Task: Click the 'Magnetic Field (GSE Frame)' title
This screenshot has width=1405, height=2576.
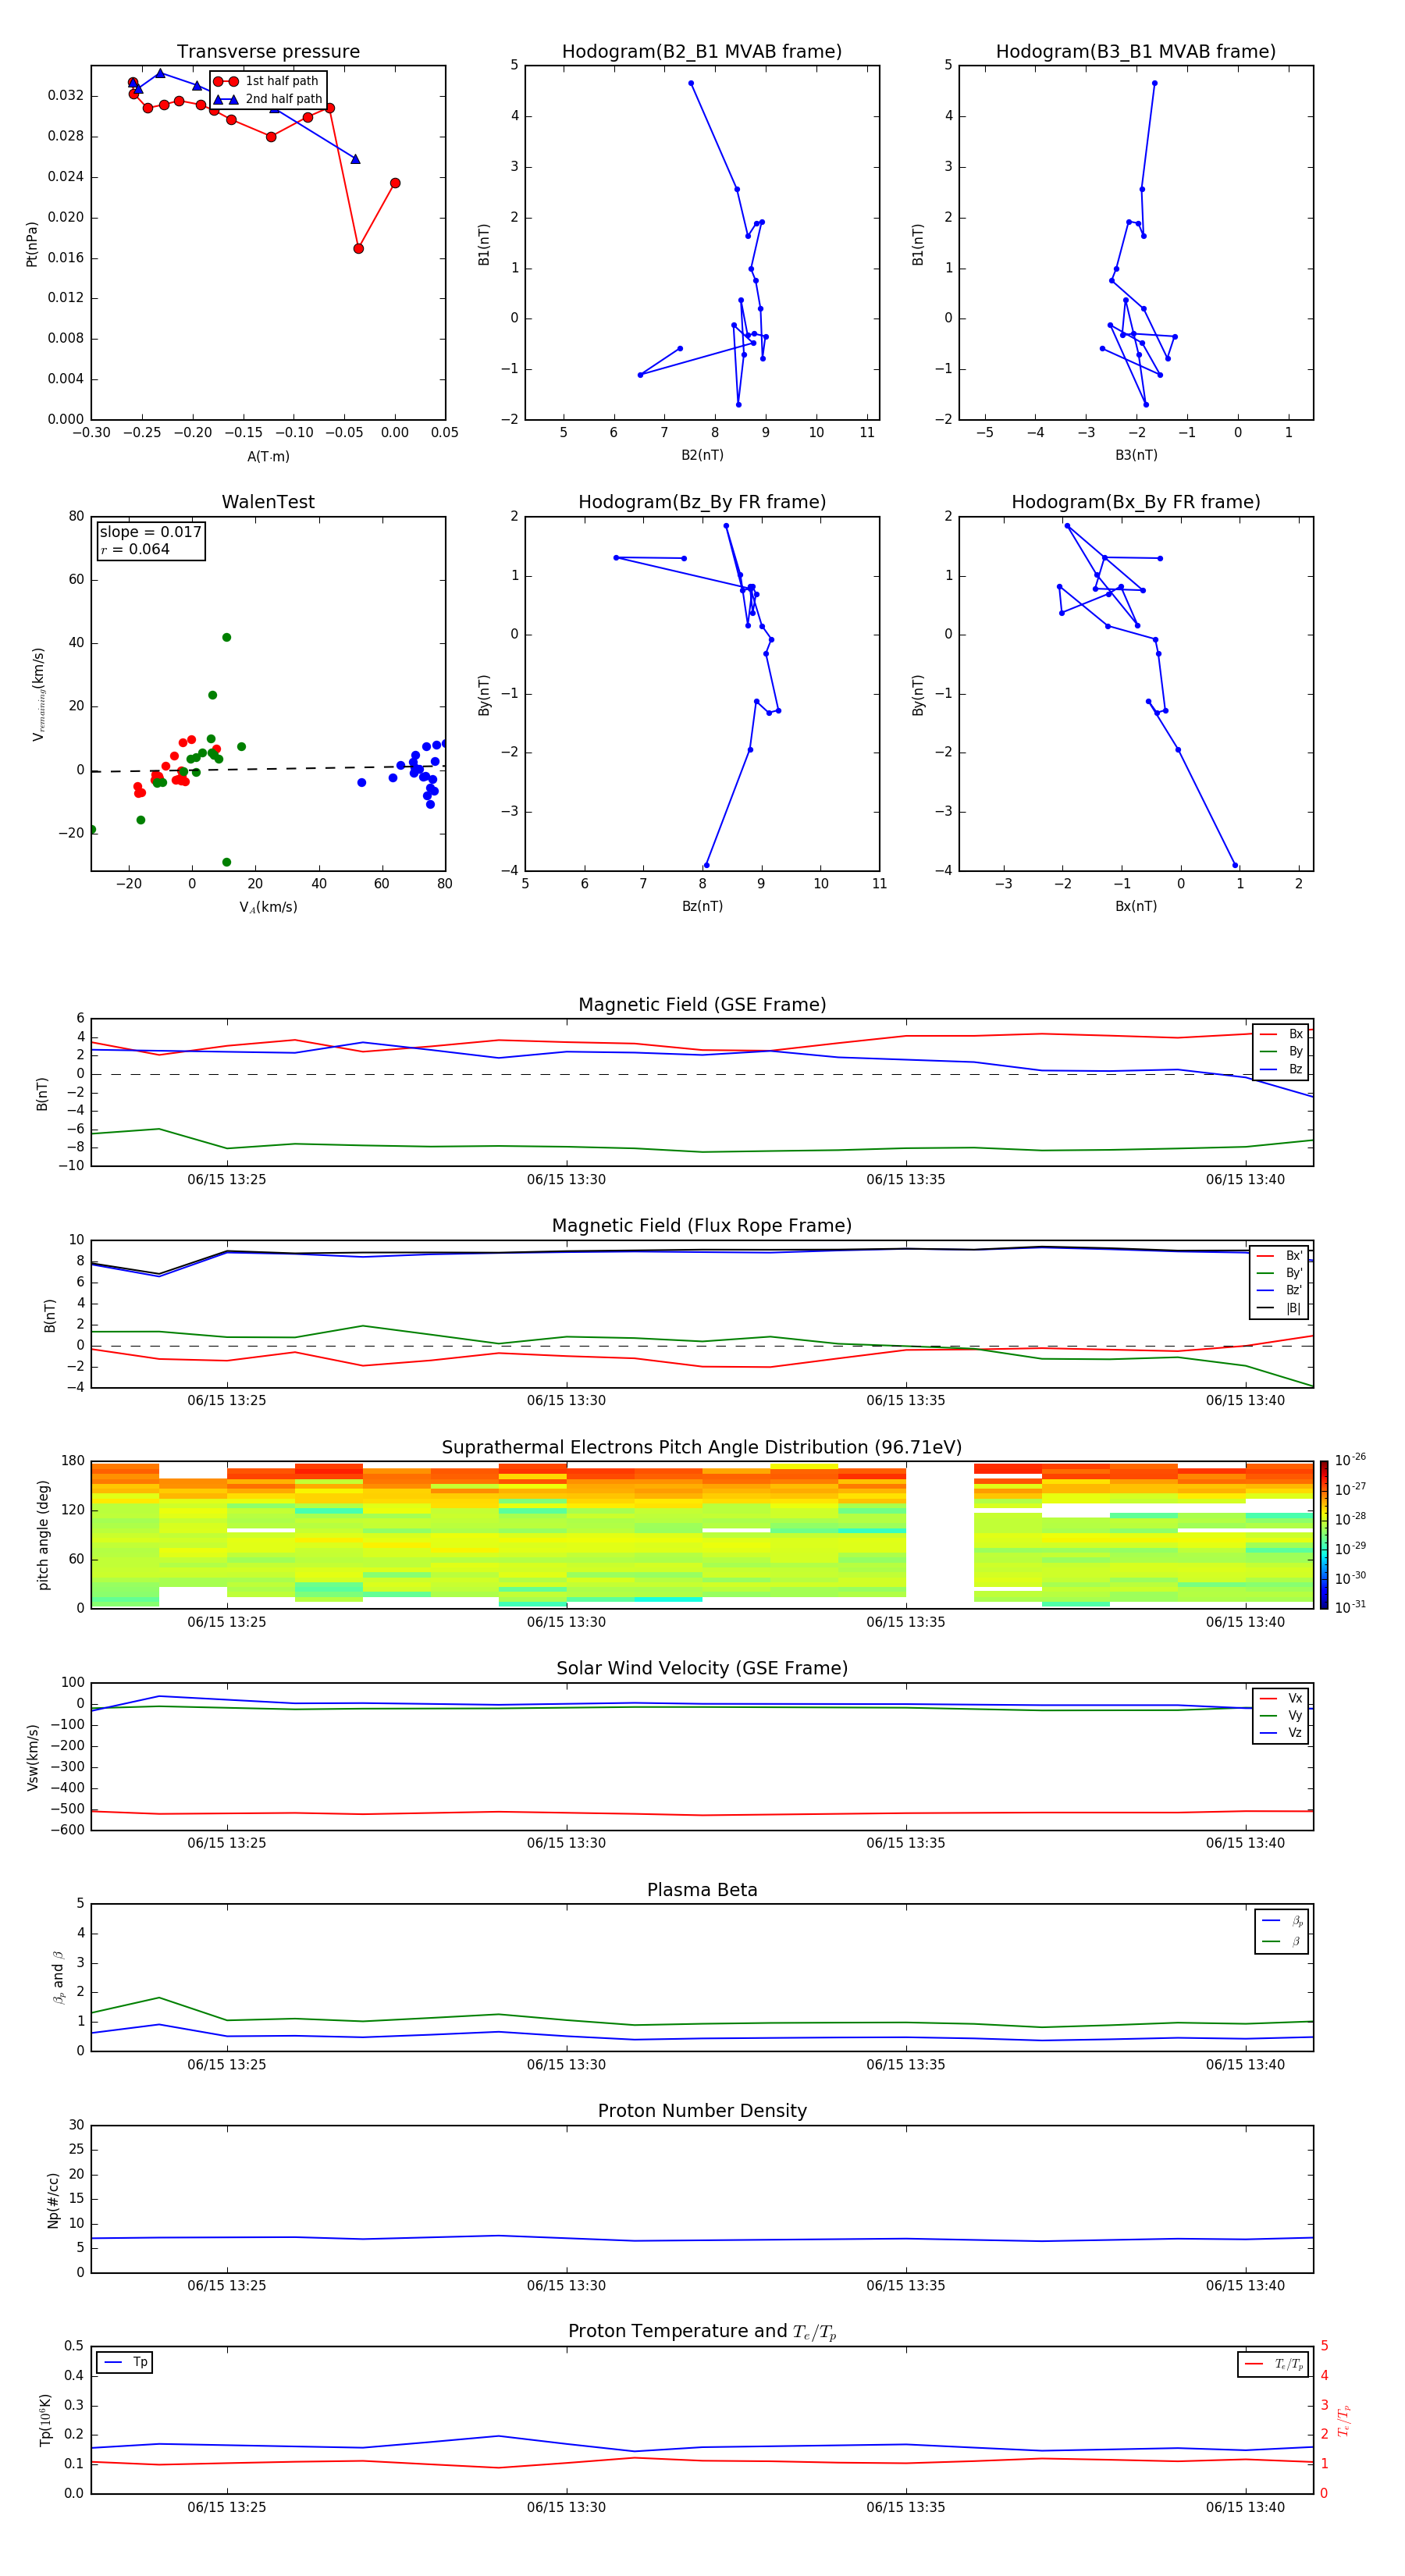Action: pyautogui.click(x=702, y=1005)
